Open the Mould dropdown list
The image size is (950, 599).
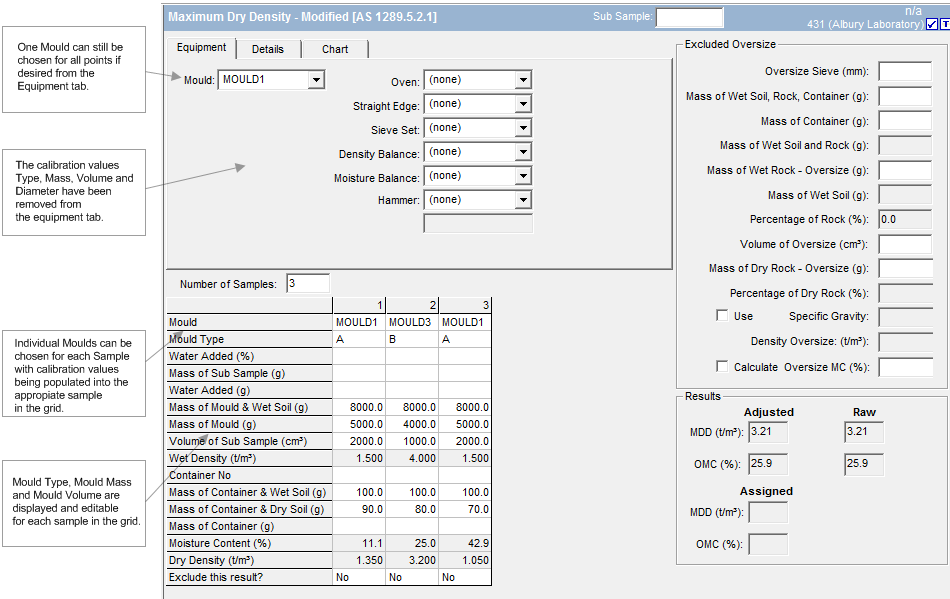pos(316,80)
